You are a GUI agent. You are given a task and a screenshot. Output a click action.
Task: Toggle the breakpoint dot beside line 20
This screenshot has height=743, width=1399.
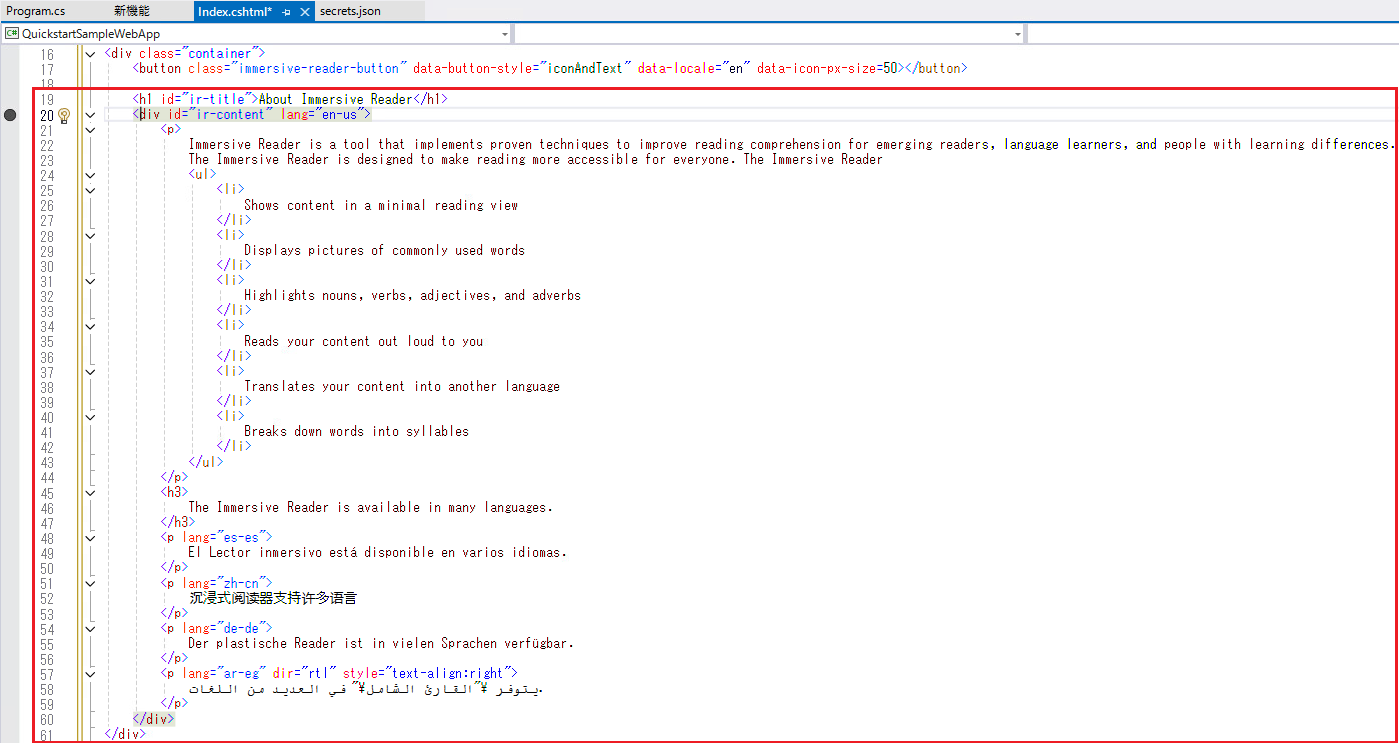[x=11, y=115]
